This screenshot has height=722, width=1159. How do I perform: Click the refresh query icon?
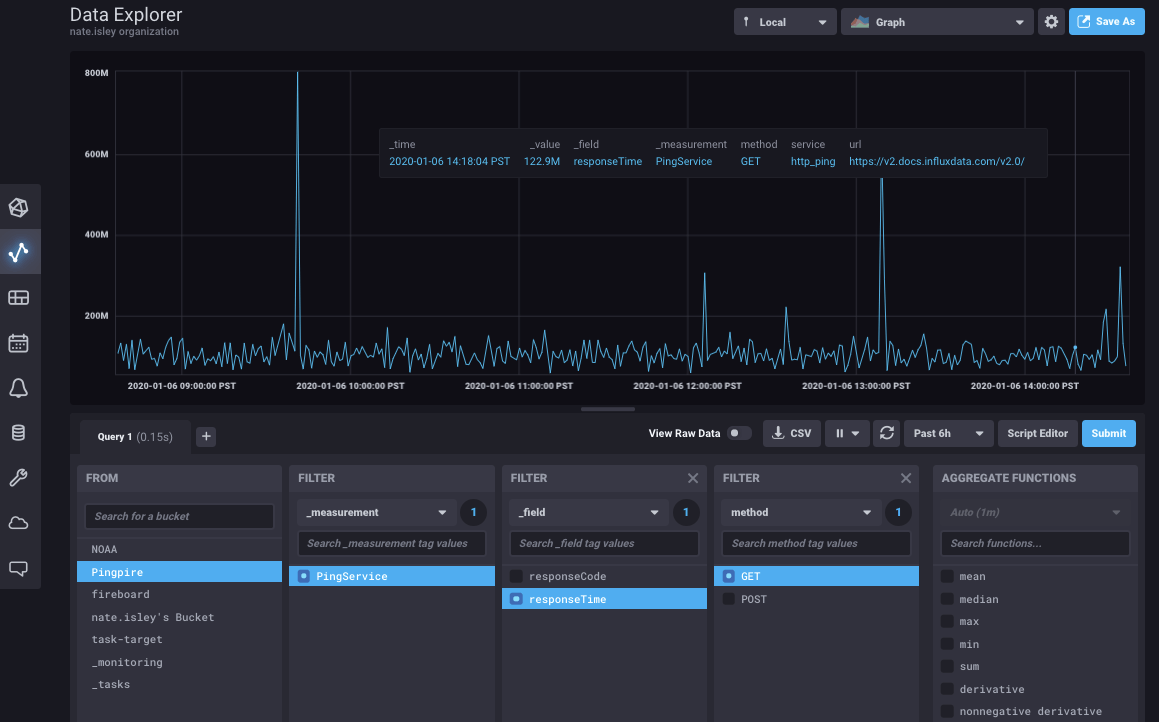[x=887, y=433]
